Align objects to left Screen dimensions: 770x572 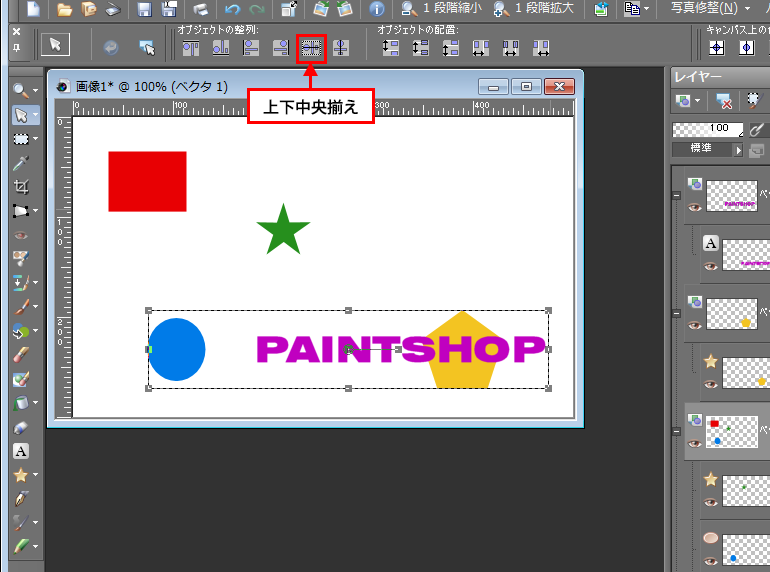point(251,48)
